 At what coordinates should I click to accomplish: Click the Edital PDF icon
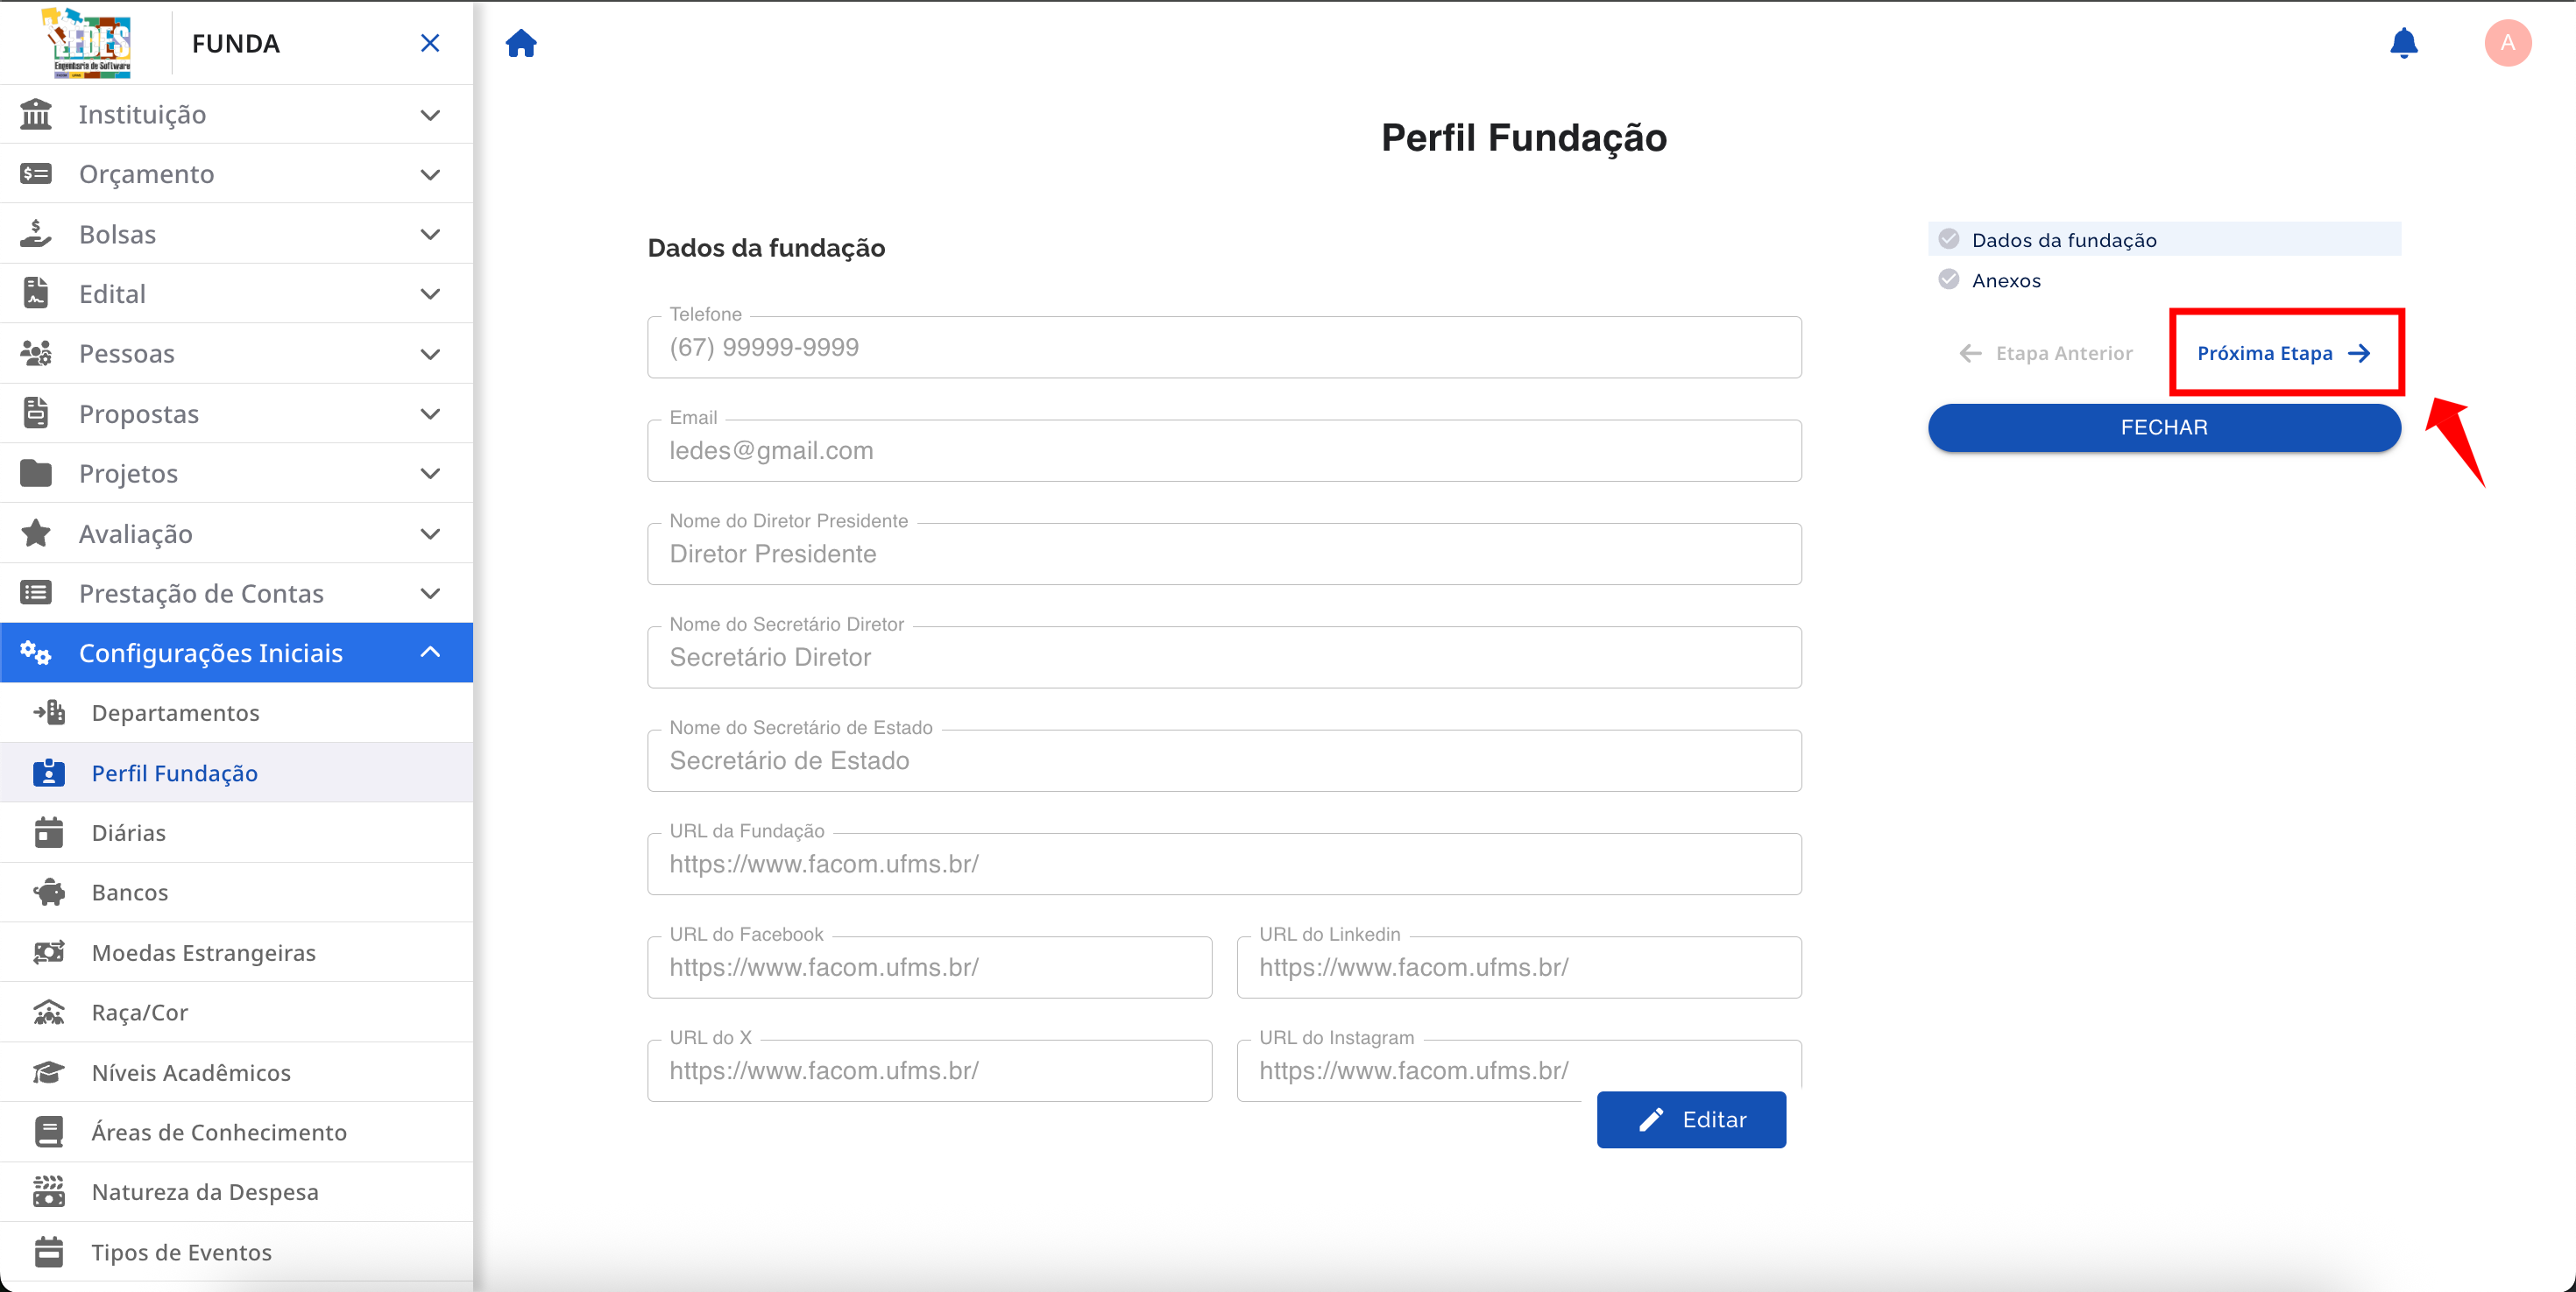tap(37, 293)
